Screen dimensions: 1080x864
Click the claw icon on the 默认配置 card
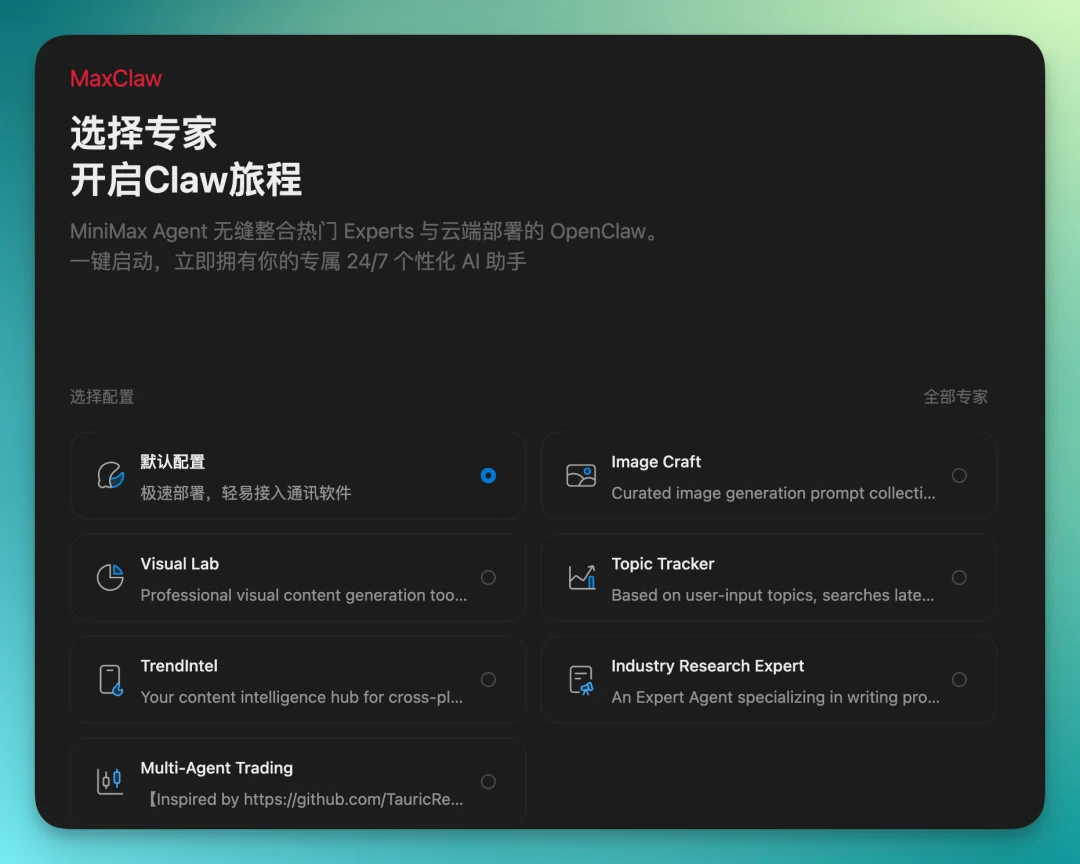tap(110, 475)
